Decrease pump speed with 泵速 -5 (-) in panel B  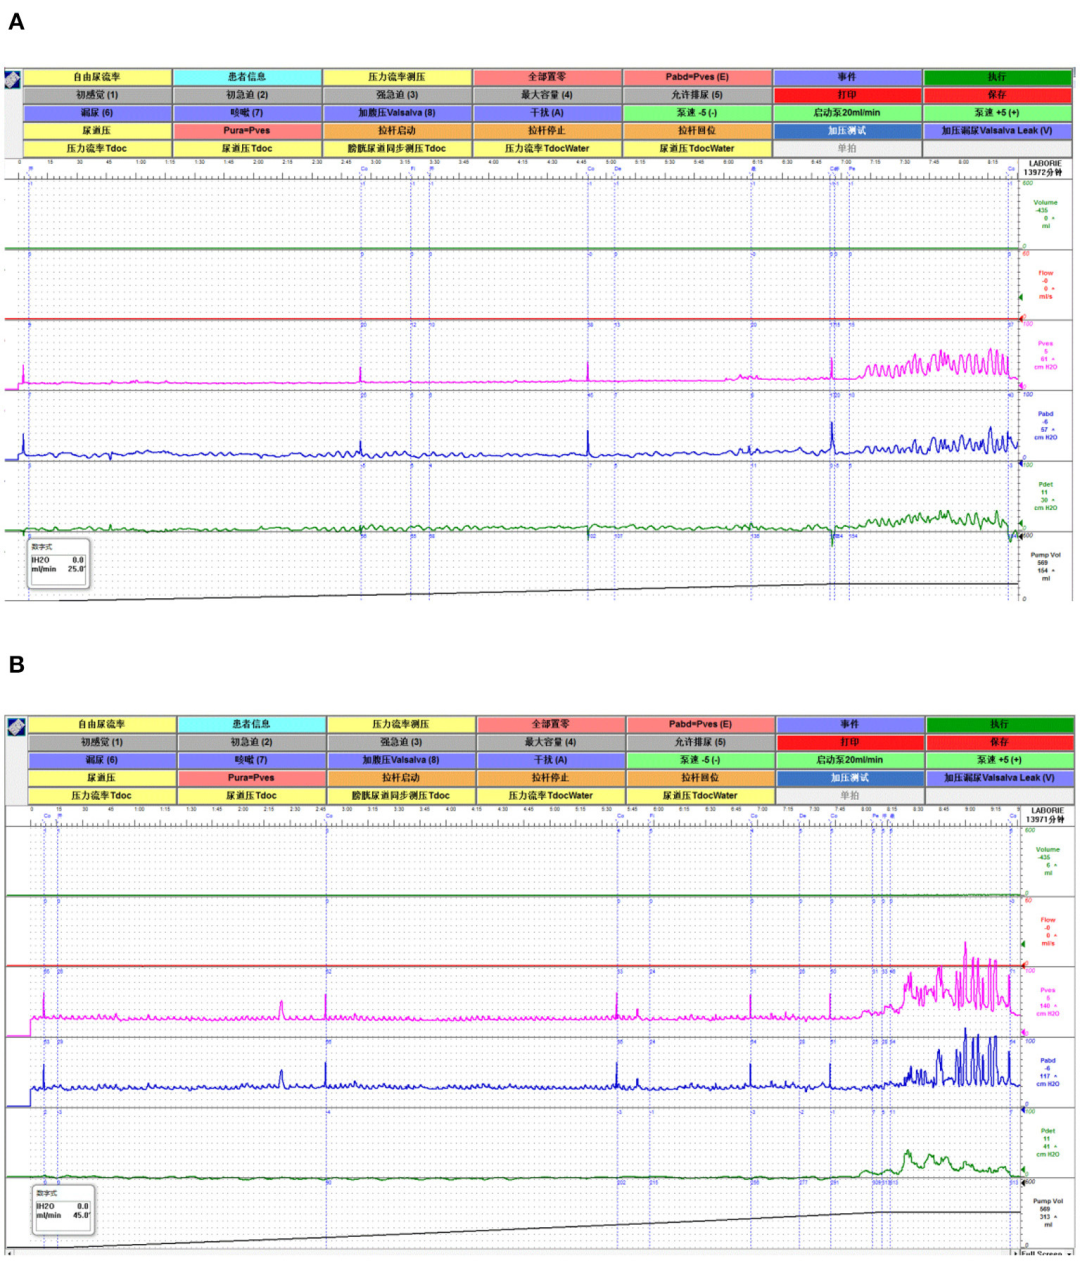pos(700,760)
